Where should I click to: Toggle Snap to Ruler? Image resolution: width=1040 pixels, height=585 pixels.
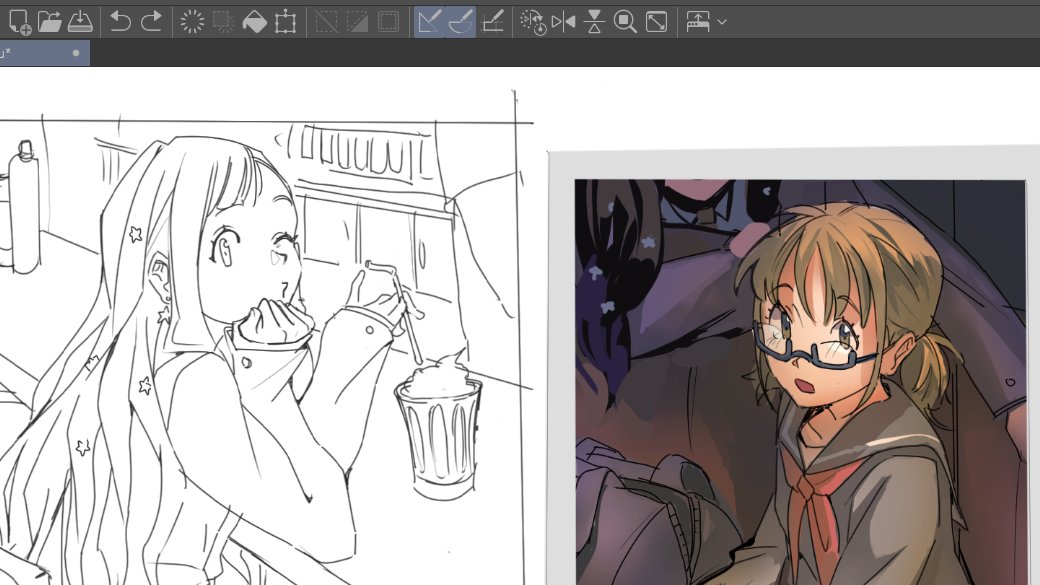[429, 22]
